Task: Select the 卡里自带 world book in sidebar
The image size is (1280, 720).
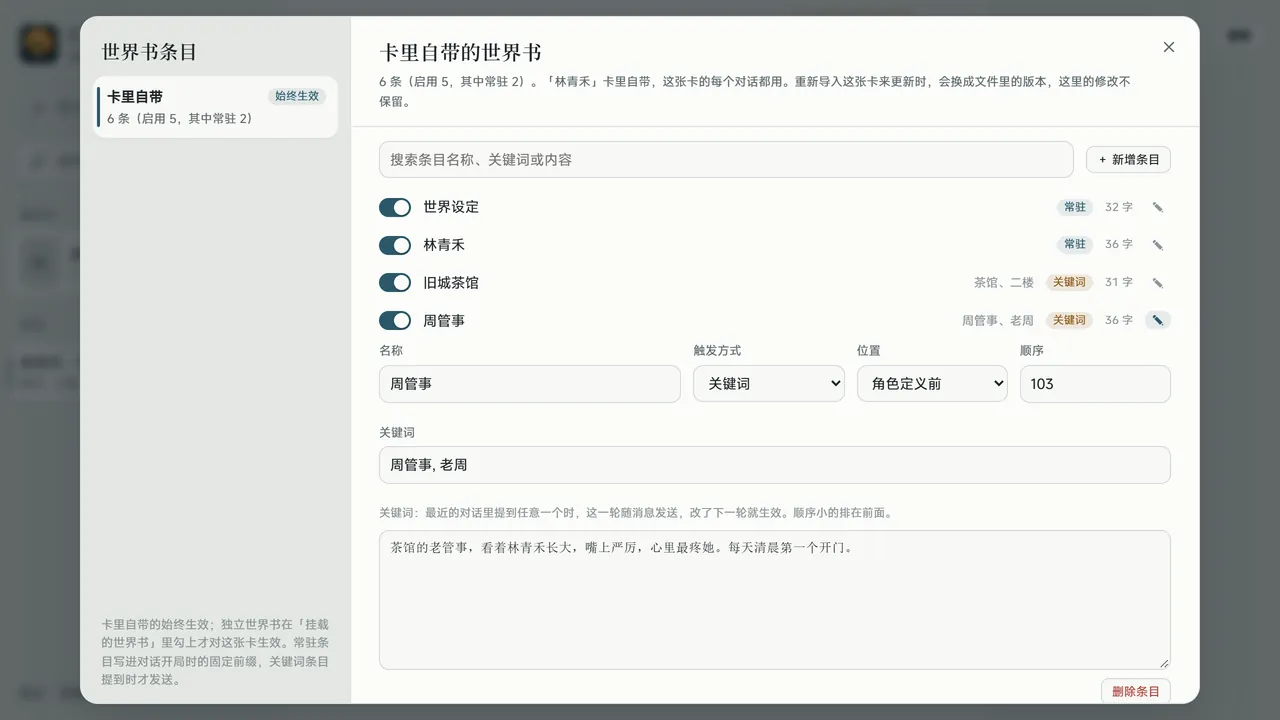Action: click(x=216, y=107)
